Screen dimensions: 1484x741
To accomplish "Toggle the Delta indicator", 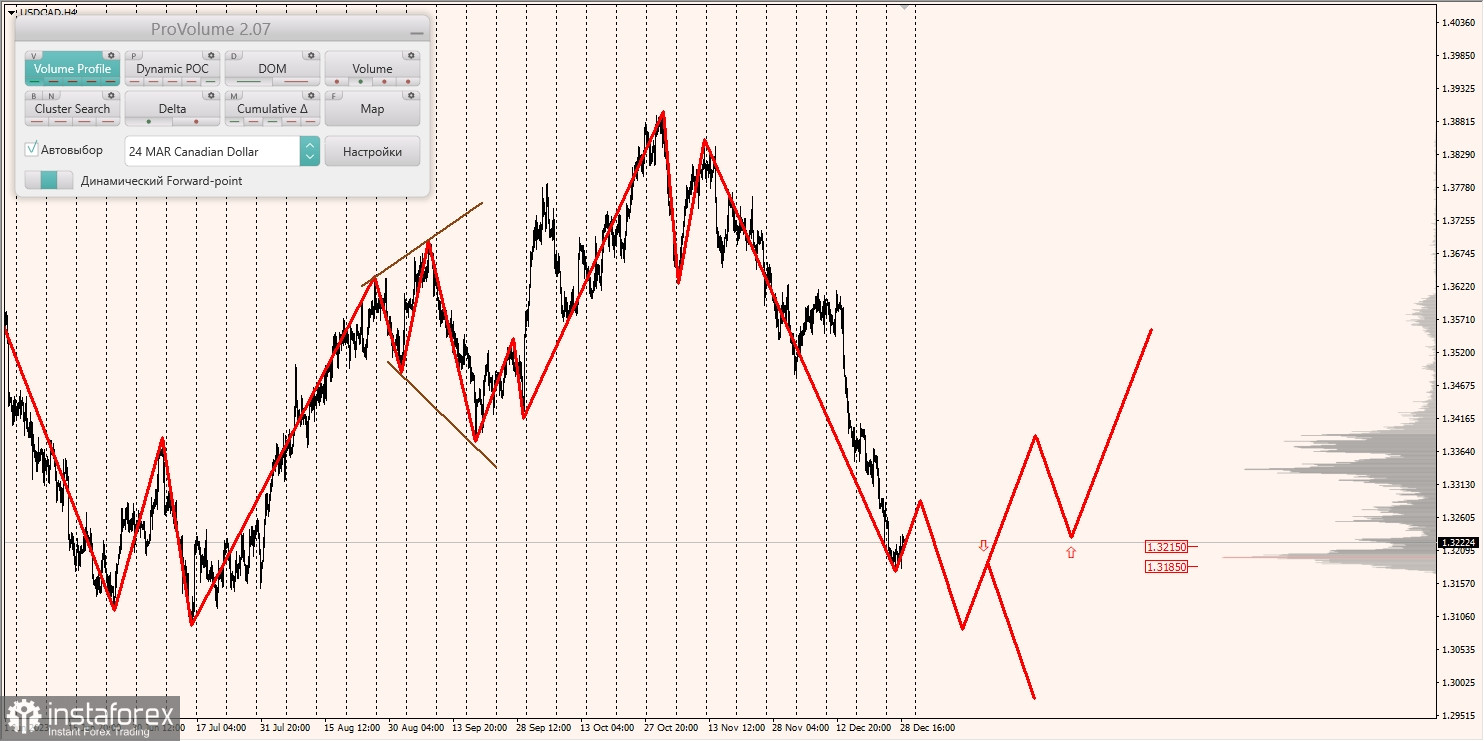I will tap(172, 108).
